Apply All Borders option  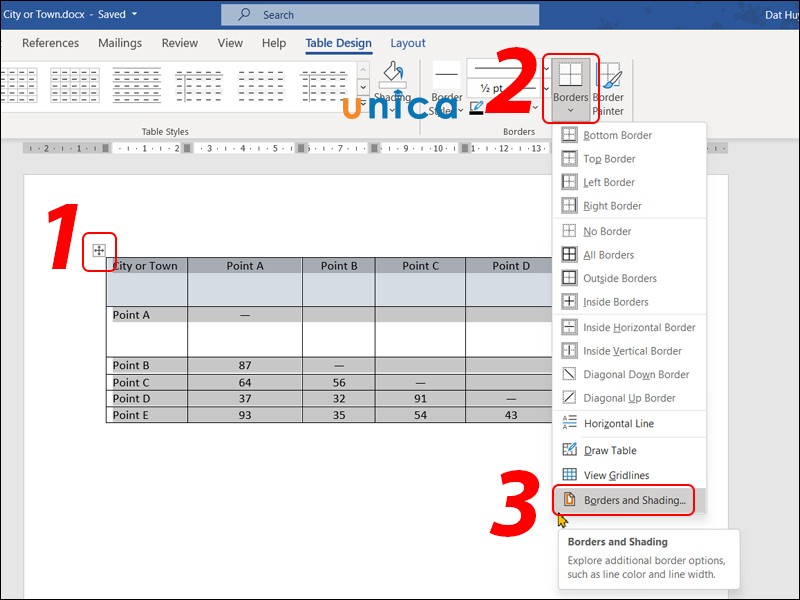[x=608, y=255]
